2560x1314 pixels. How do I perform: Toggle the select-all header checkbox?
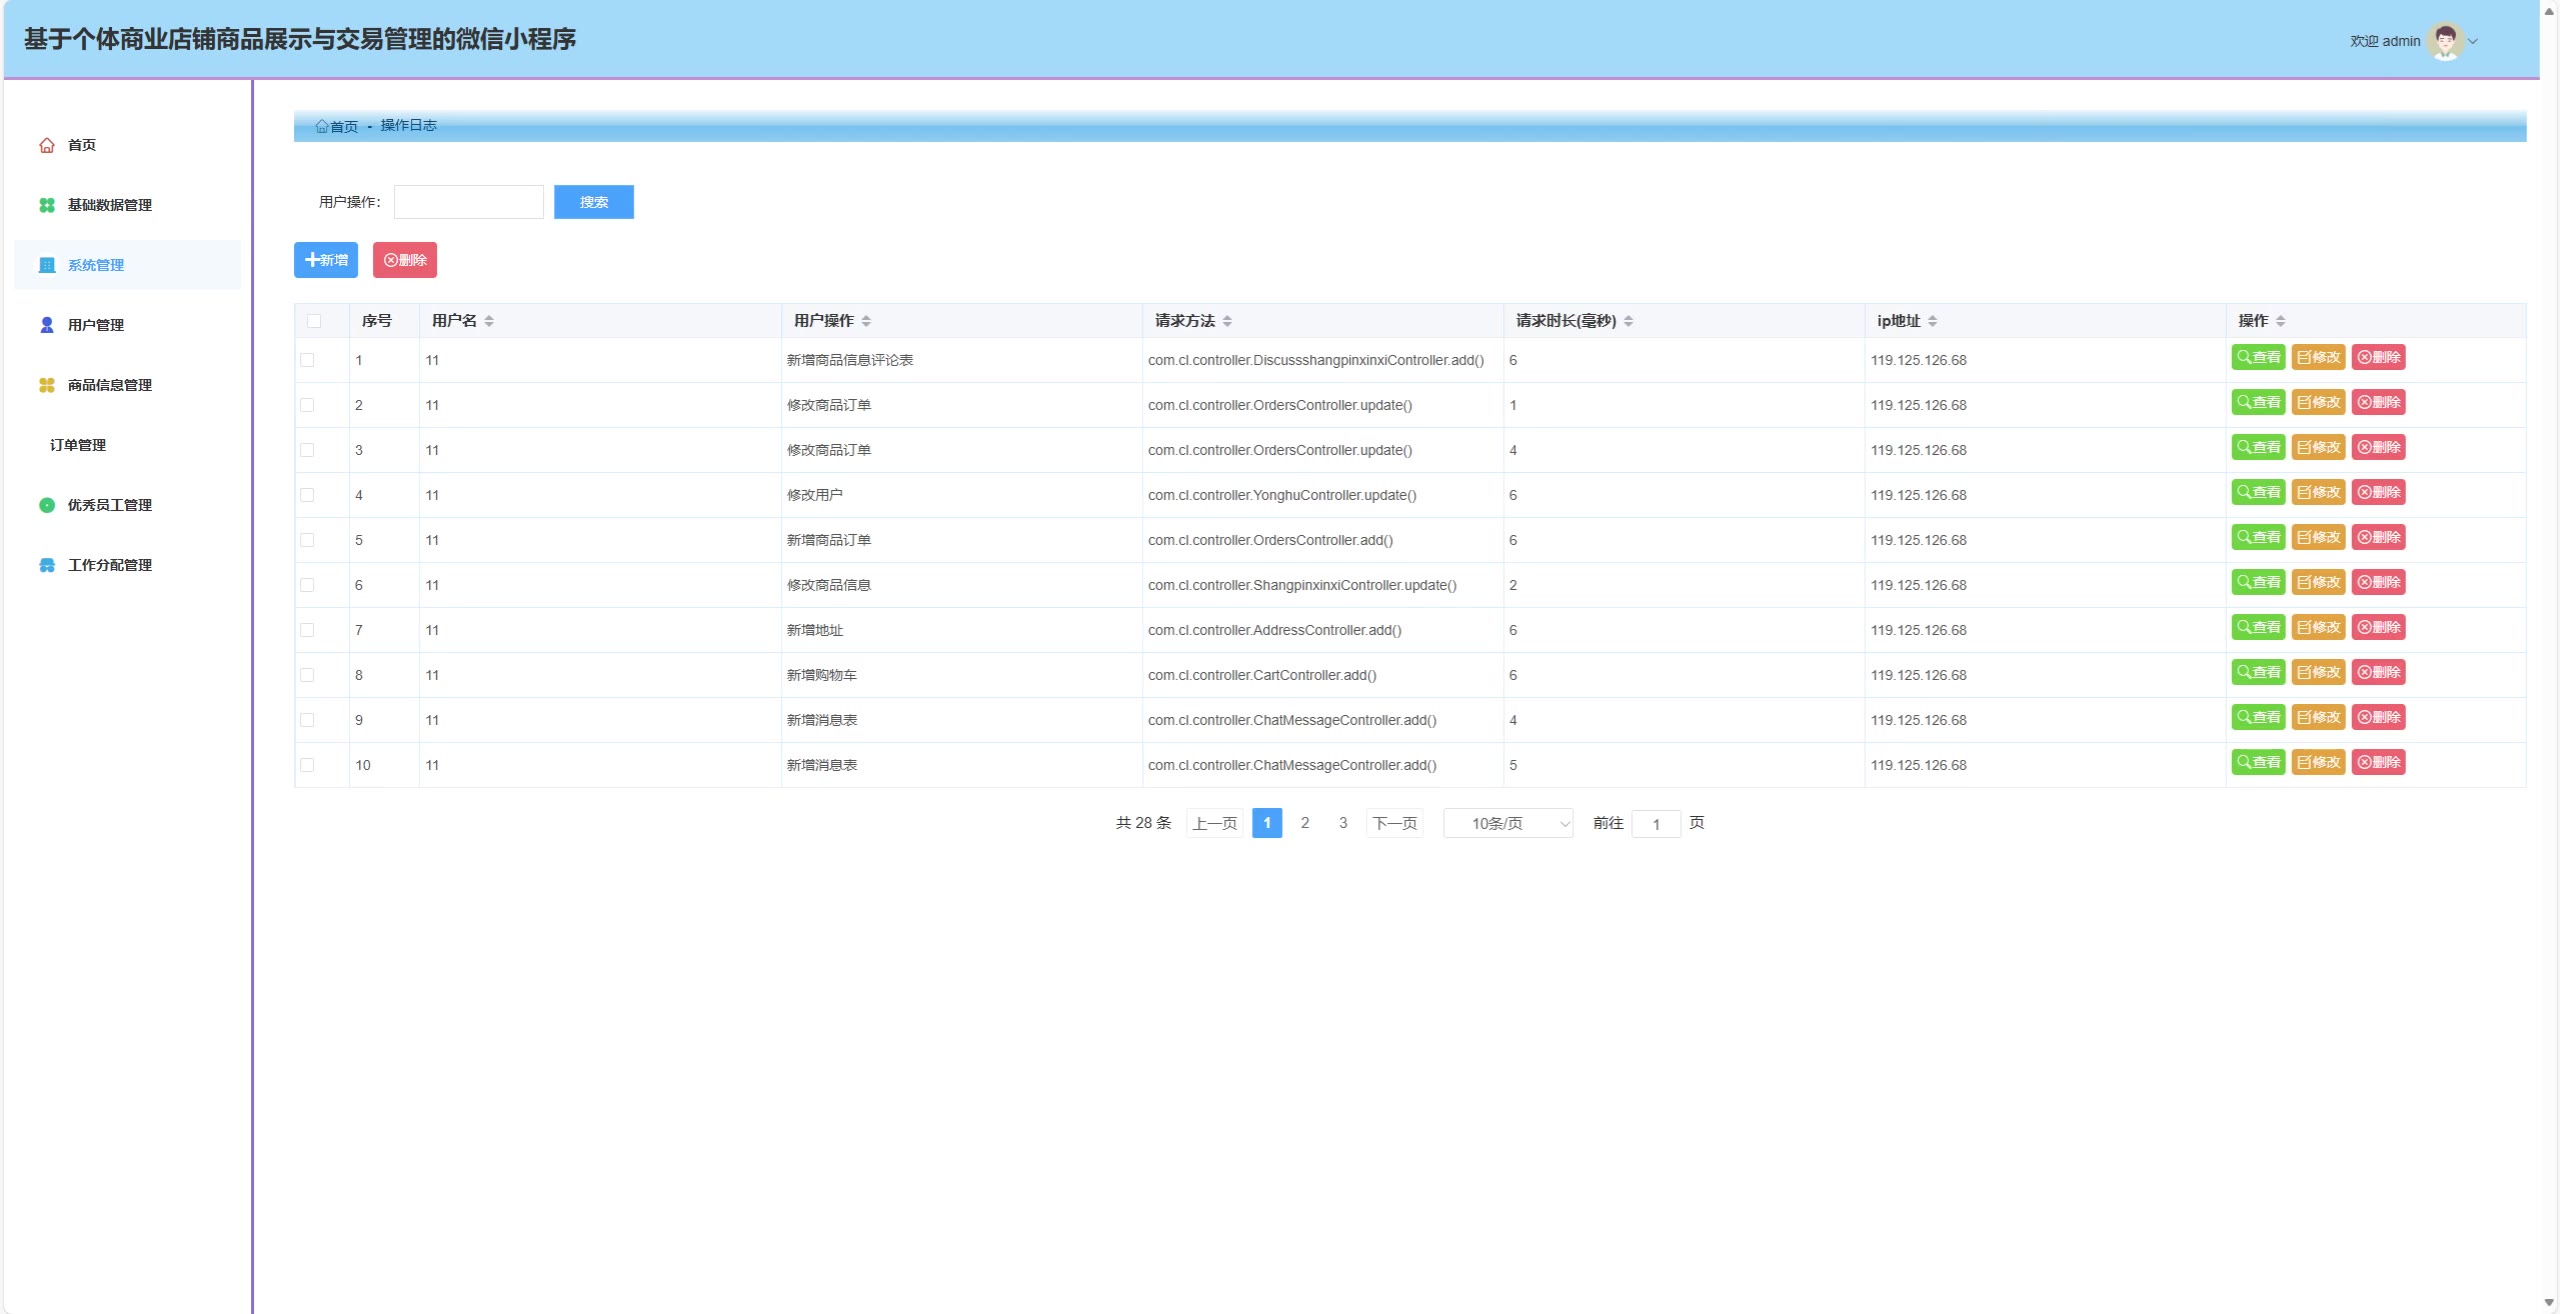point(314,321)
